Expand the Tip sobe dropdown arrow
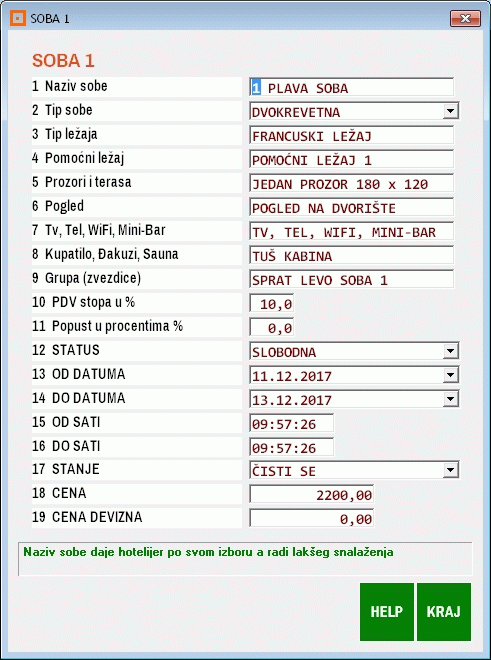The image size is (491, 660). 450,111
